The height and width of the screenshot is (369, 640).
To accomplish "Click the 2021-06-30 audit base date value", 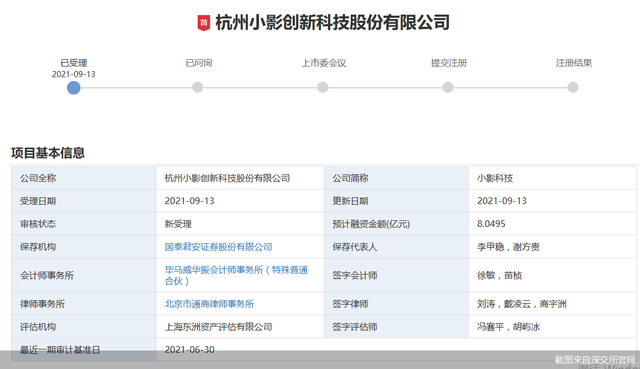I will click(x=189, y=349).
